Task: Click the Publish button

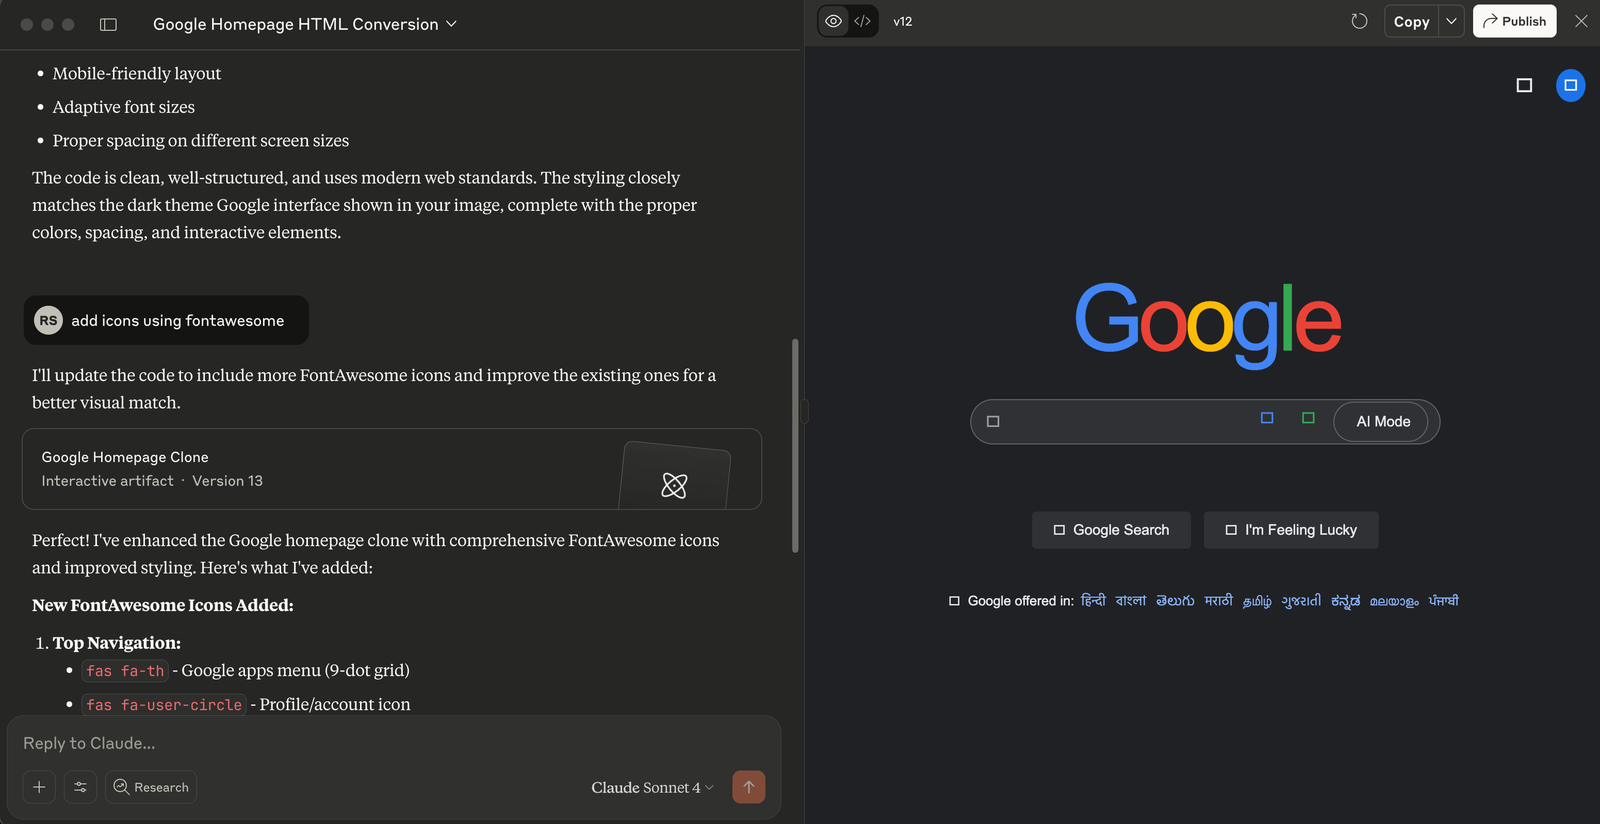Action: click(x=1514, y=21)
